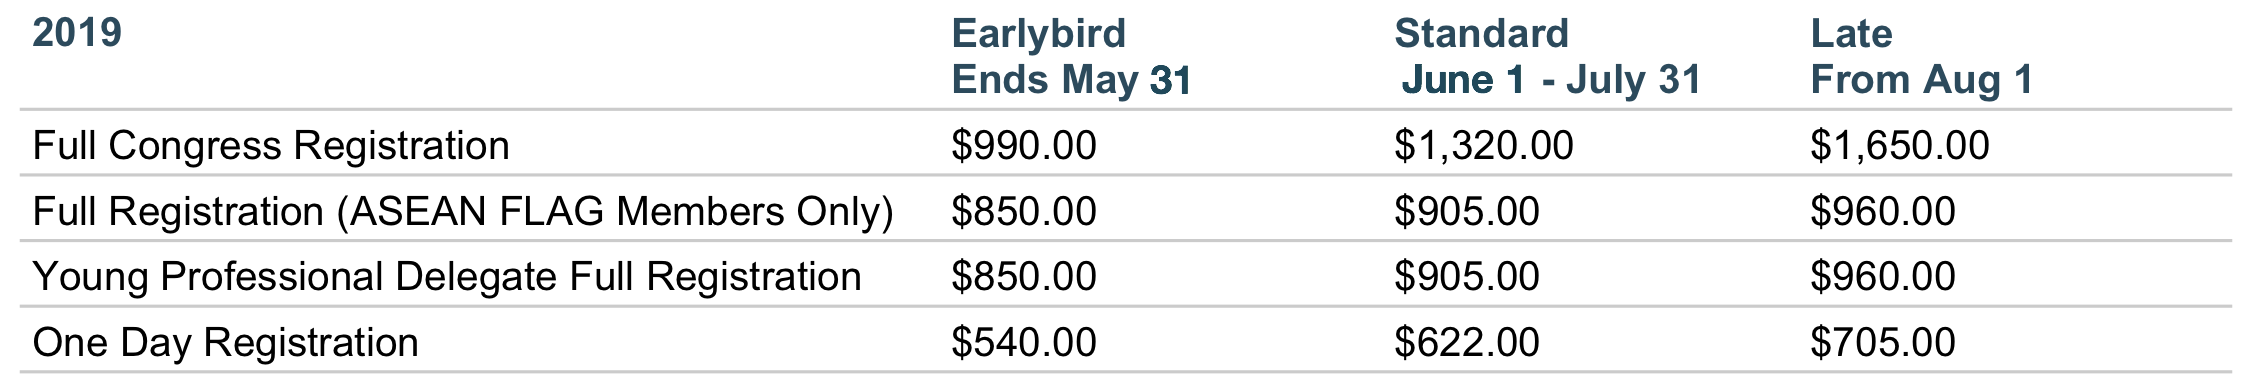Select the Earlybird Ends May 31 header
The height and width of the screenshot is (386, 2243).
(x=1071, y=57)
